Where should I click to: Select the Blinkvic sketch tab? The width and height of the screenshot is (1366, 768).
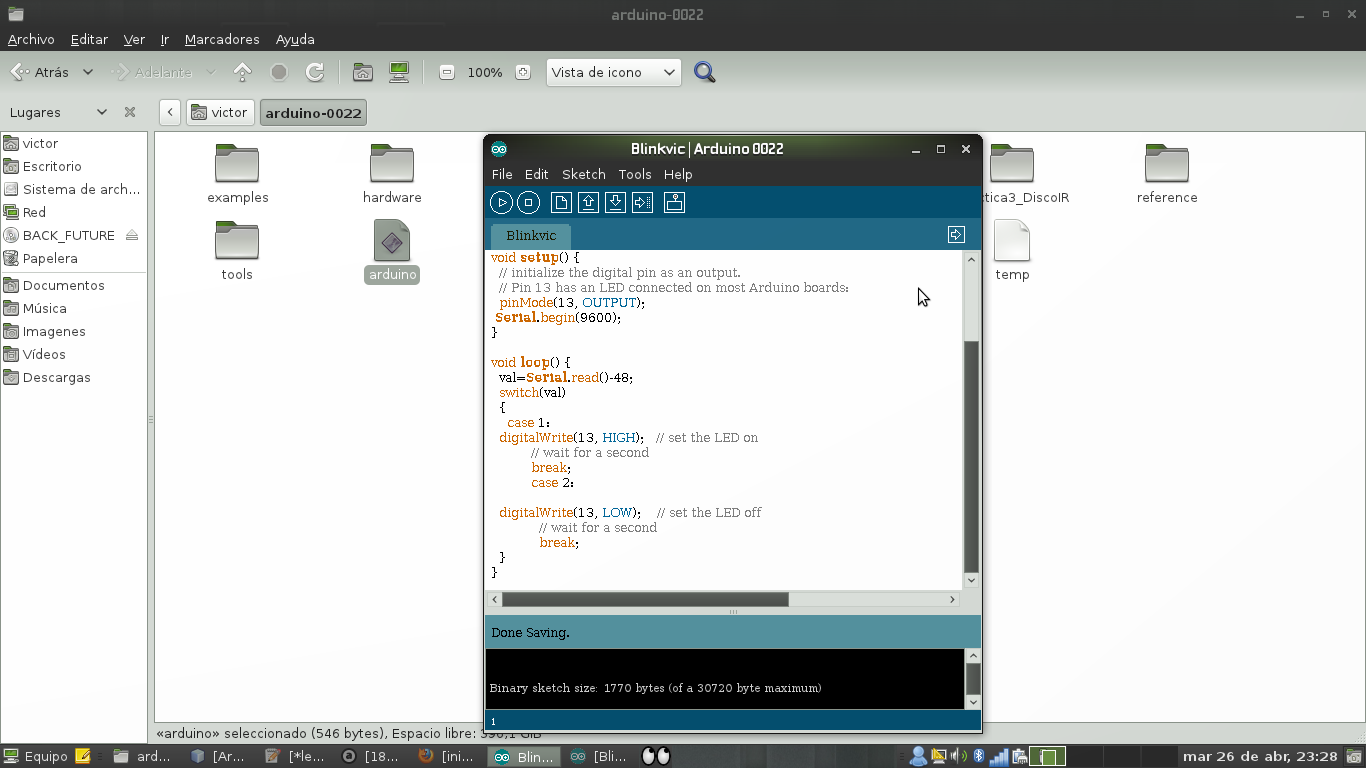pyautogui.click(x=530, y=236)
